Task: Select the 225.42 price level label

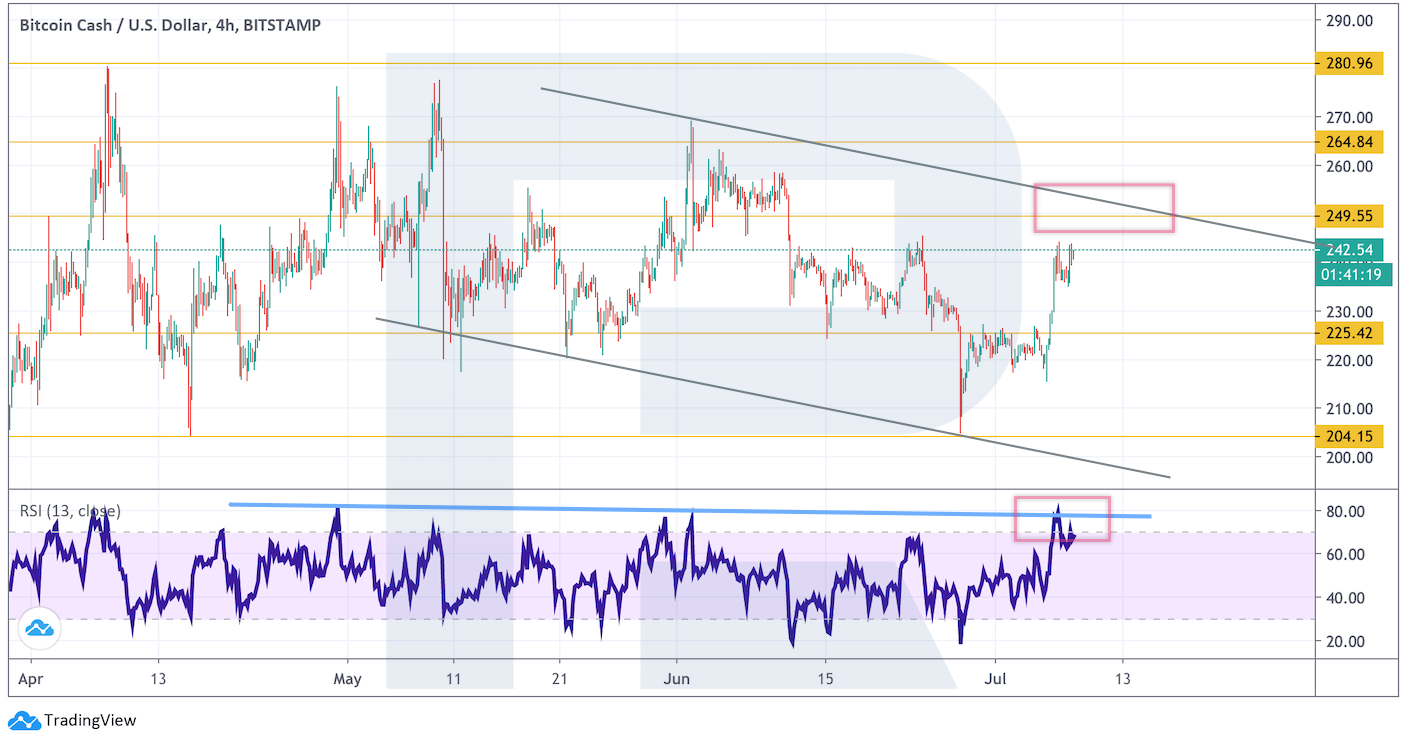Action: (x=1350, y=333)
